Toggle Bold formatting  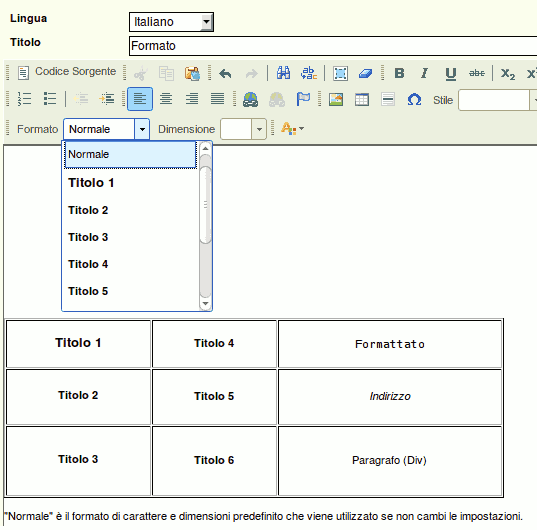pyautogui.click(x=399, y=73)
